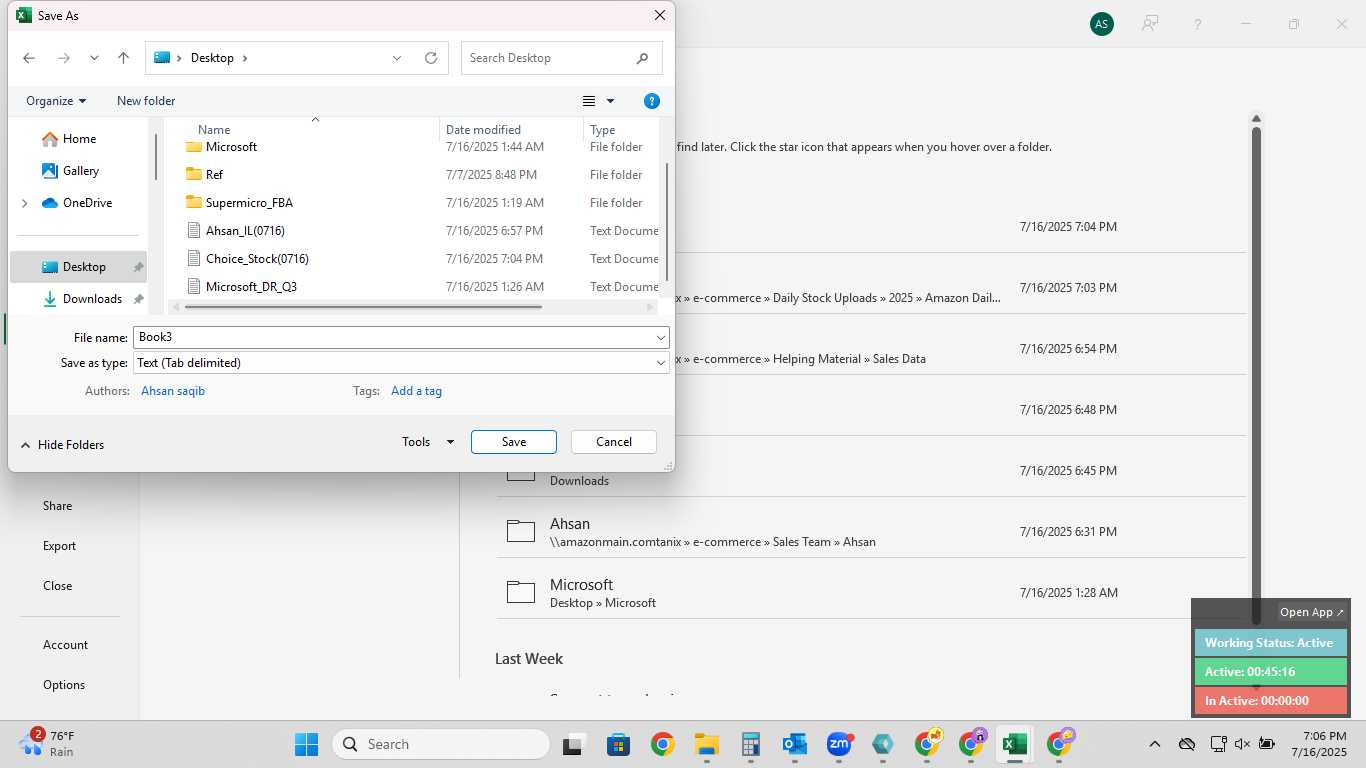Sort by the Date modified column

[483, 130]
